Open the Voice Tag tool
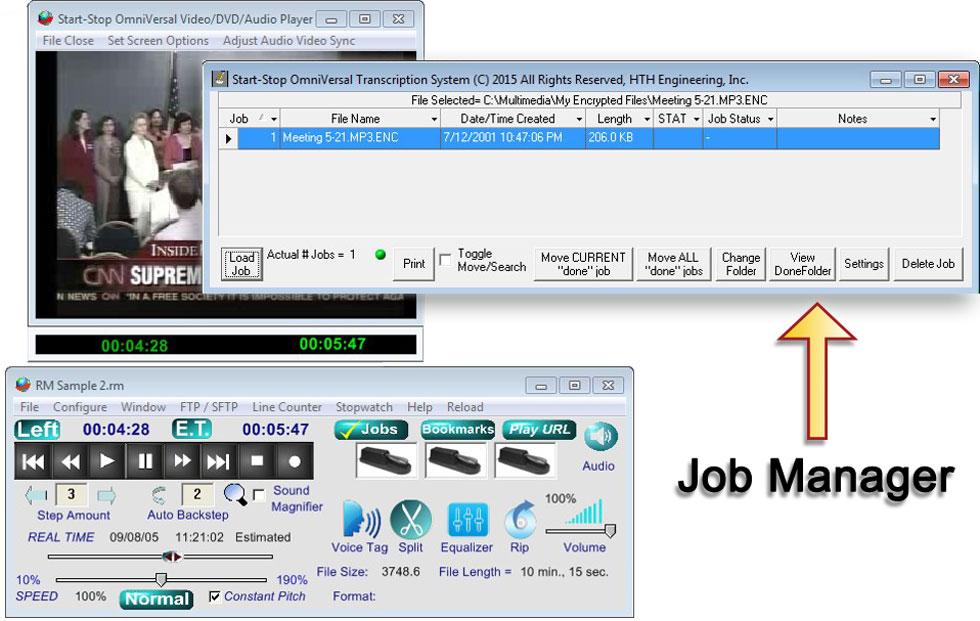 coord(361,519)
